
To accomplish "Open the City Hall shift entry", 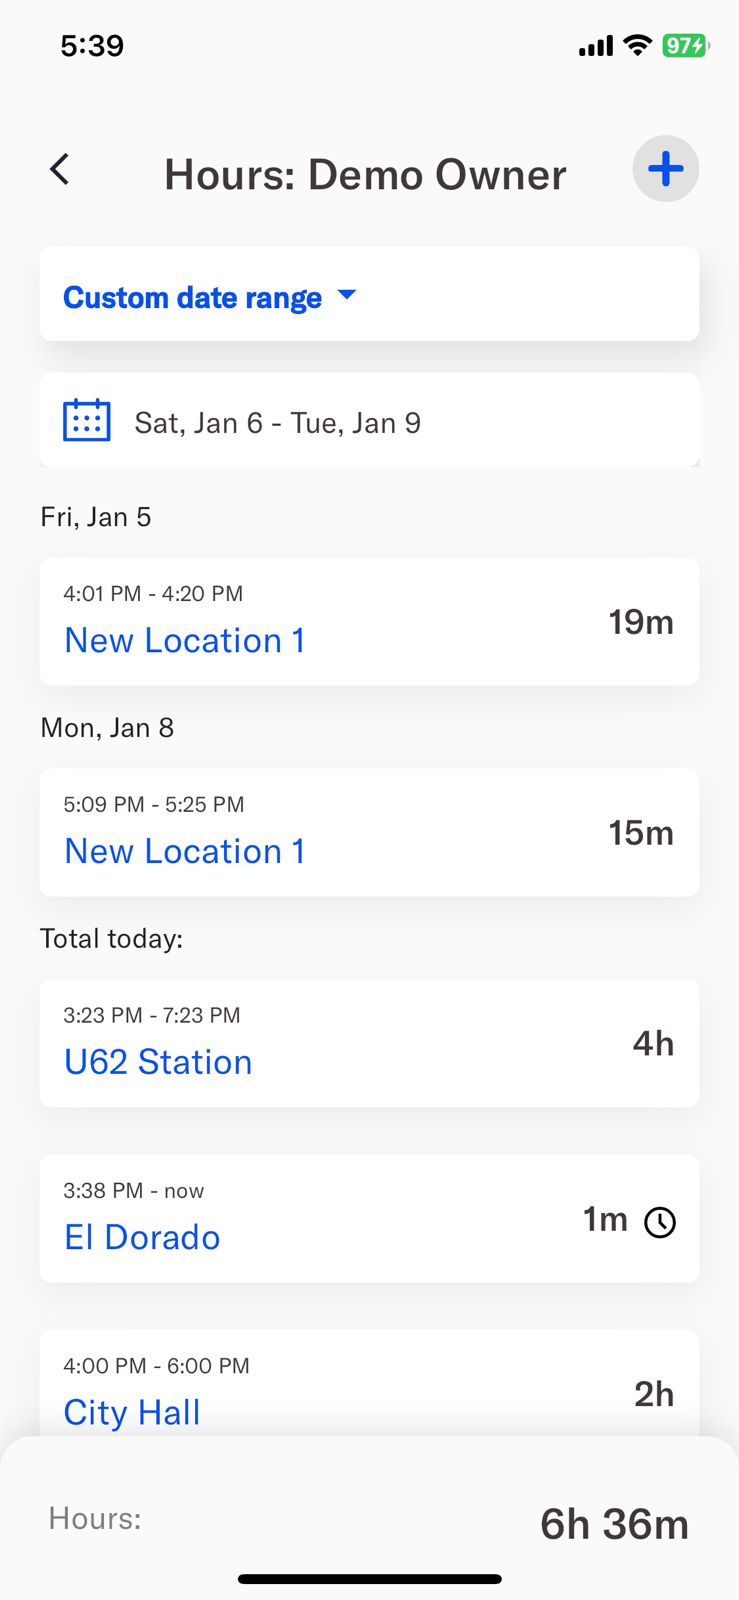I will (132, 1412).
